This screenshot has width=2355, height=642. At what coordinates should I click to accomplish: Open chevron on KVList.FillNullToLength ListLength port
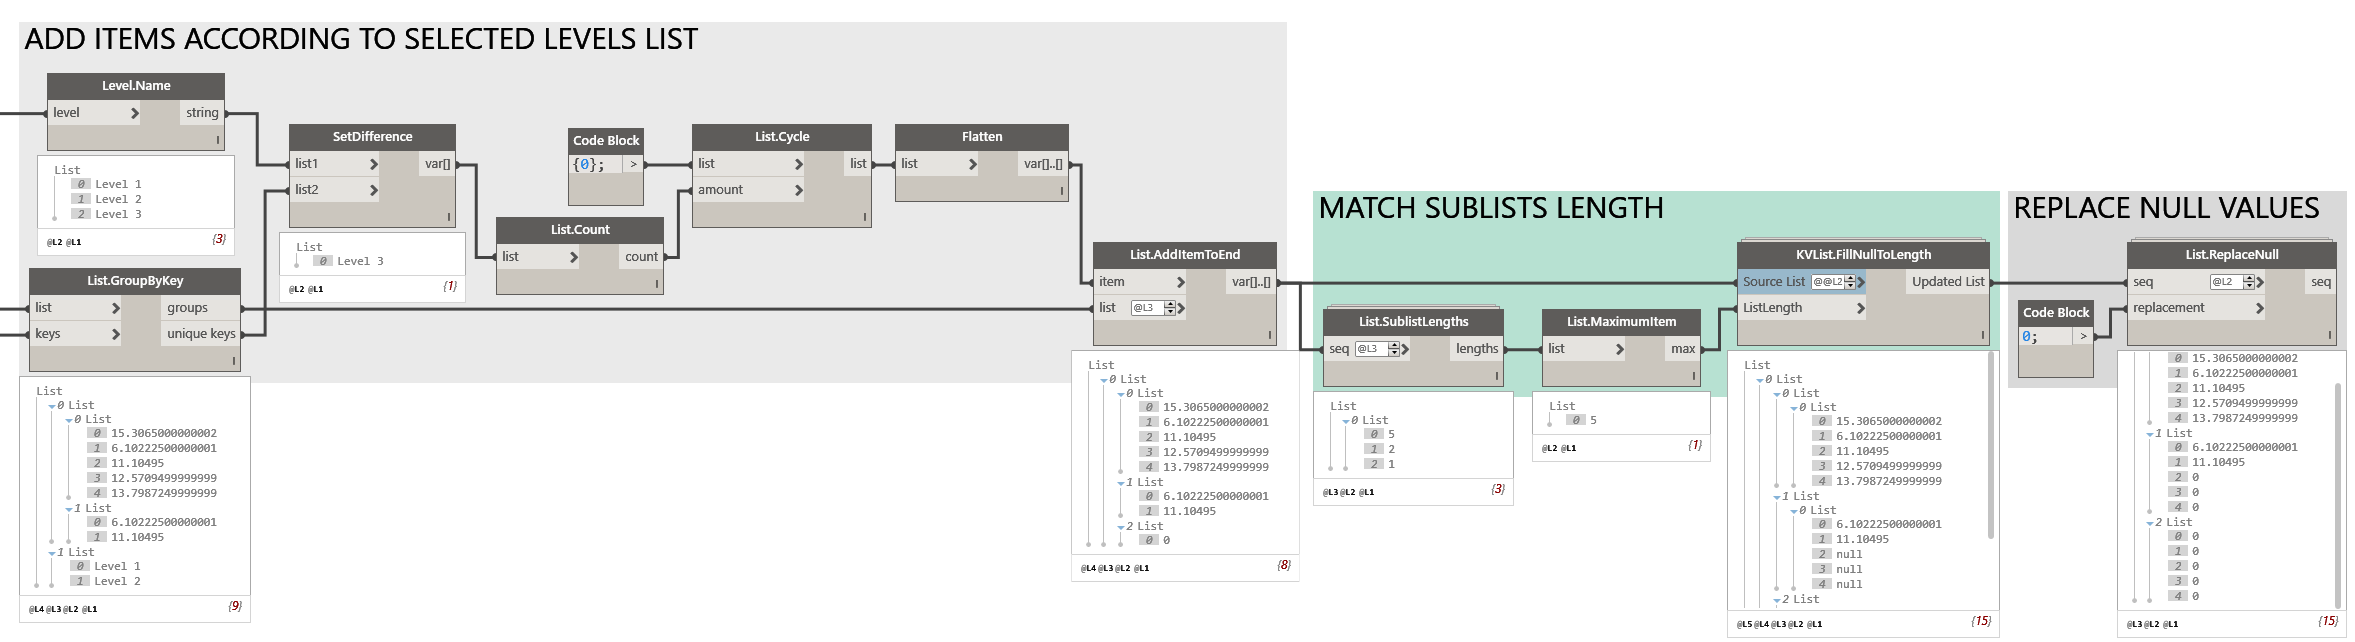(x=1860, y=308)
